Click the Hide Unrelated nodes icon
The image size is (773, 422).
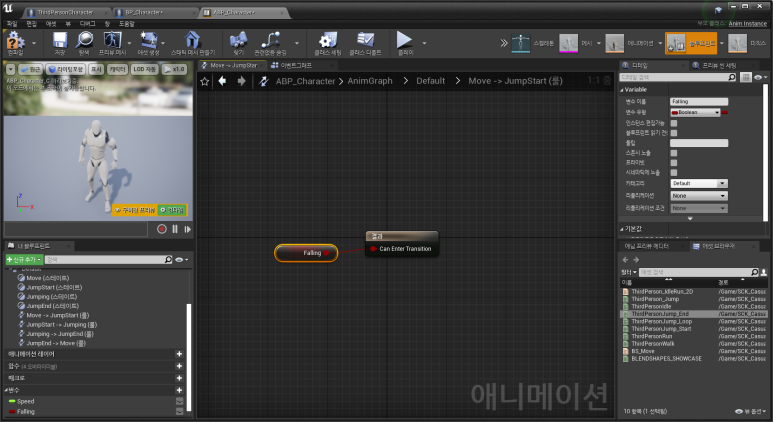(271, 40)
